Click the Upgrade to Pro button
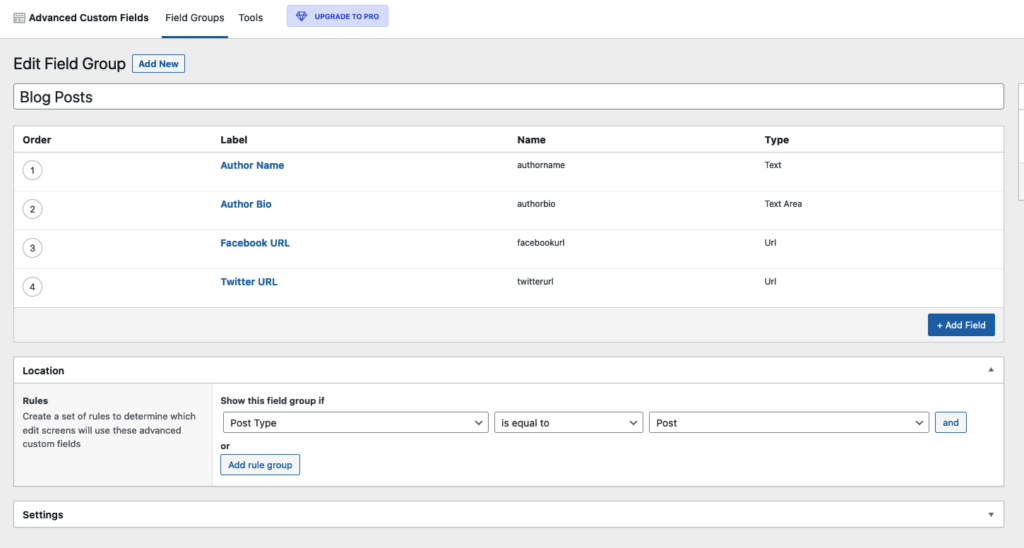Image resolution: width=1024 pixels, height=548 pixels. 338,16
